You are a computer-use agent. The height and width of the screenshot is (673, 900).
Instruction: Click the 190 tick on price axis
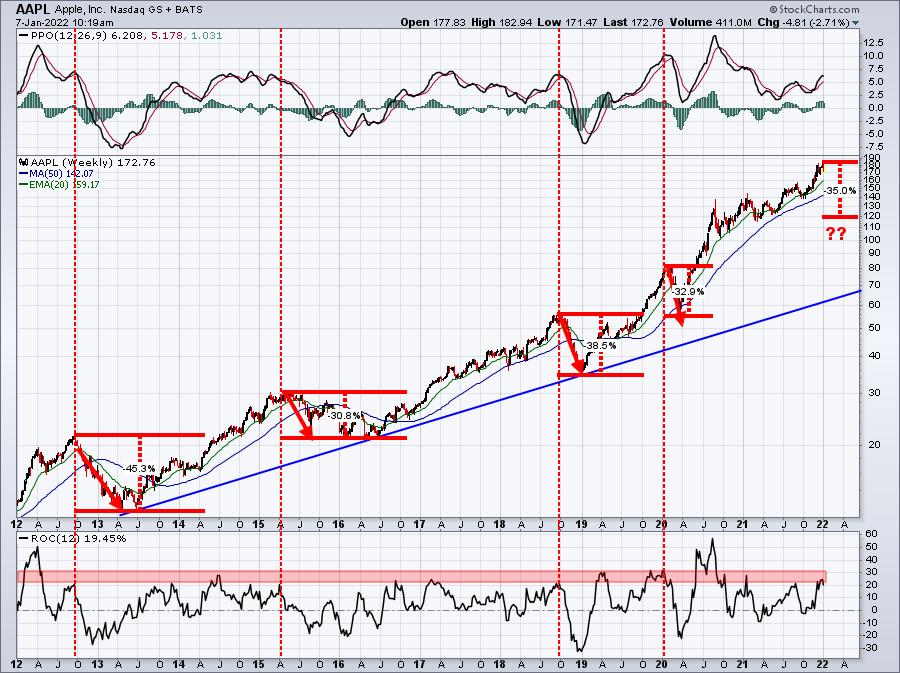[x=871, y=157]
